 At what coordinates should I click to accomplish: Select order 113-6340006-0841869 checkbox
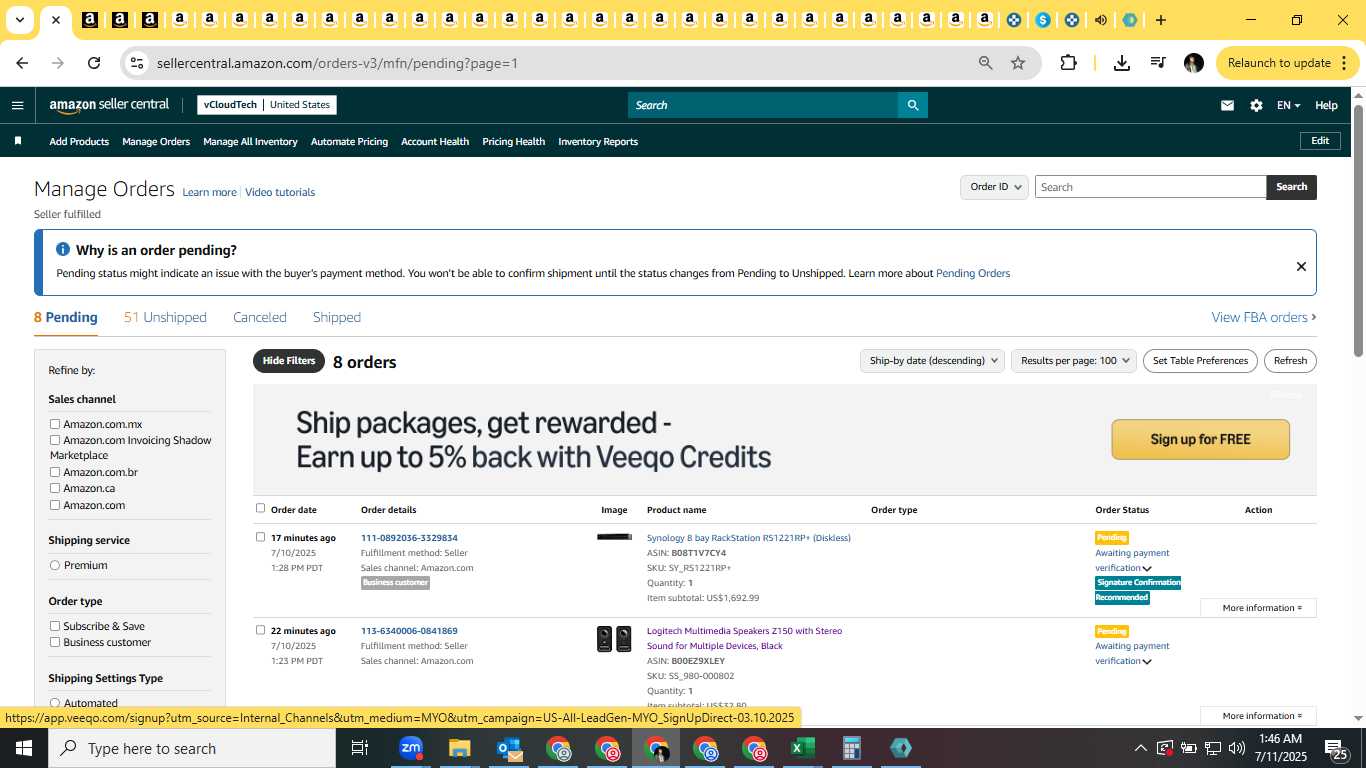pyautogui.click(x=261, y=630)
